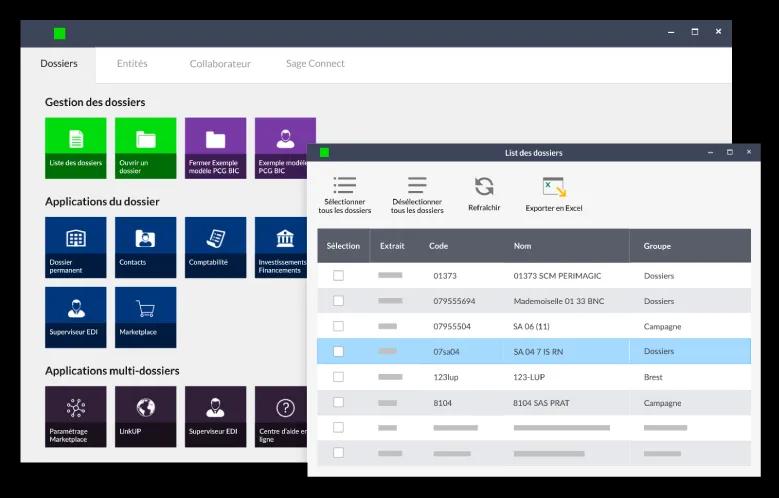
Task: Click the Ouvrir un dossier tile
Action: coord(146,148)
